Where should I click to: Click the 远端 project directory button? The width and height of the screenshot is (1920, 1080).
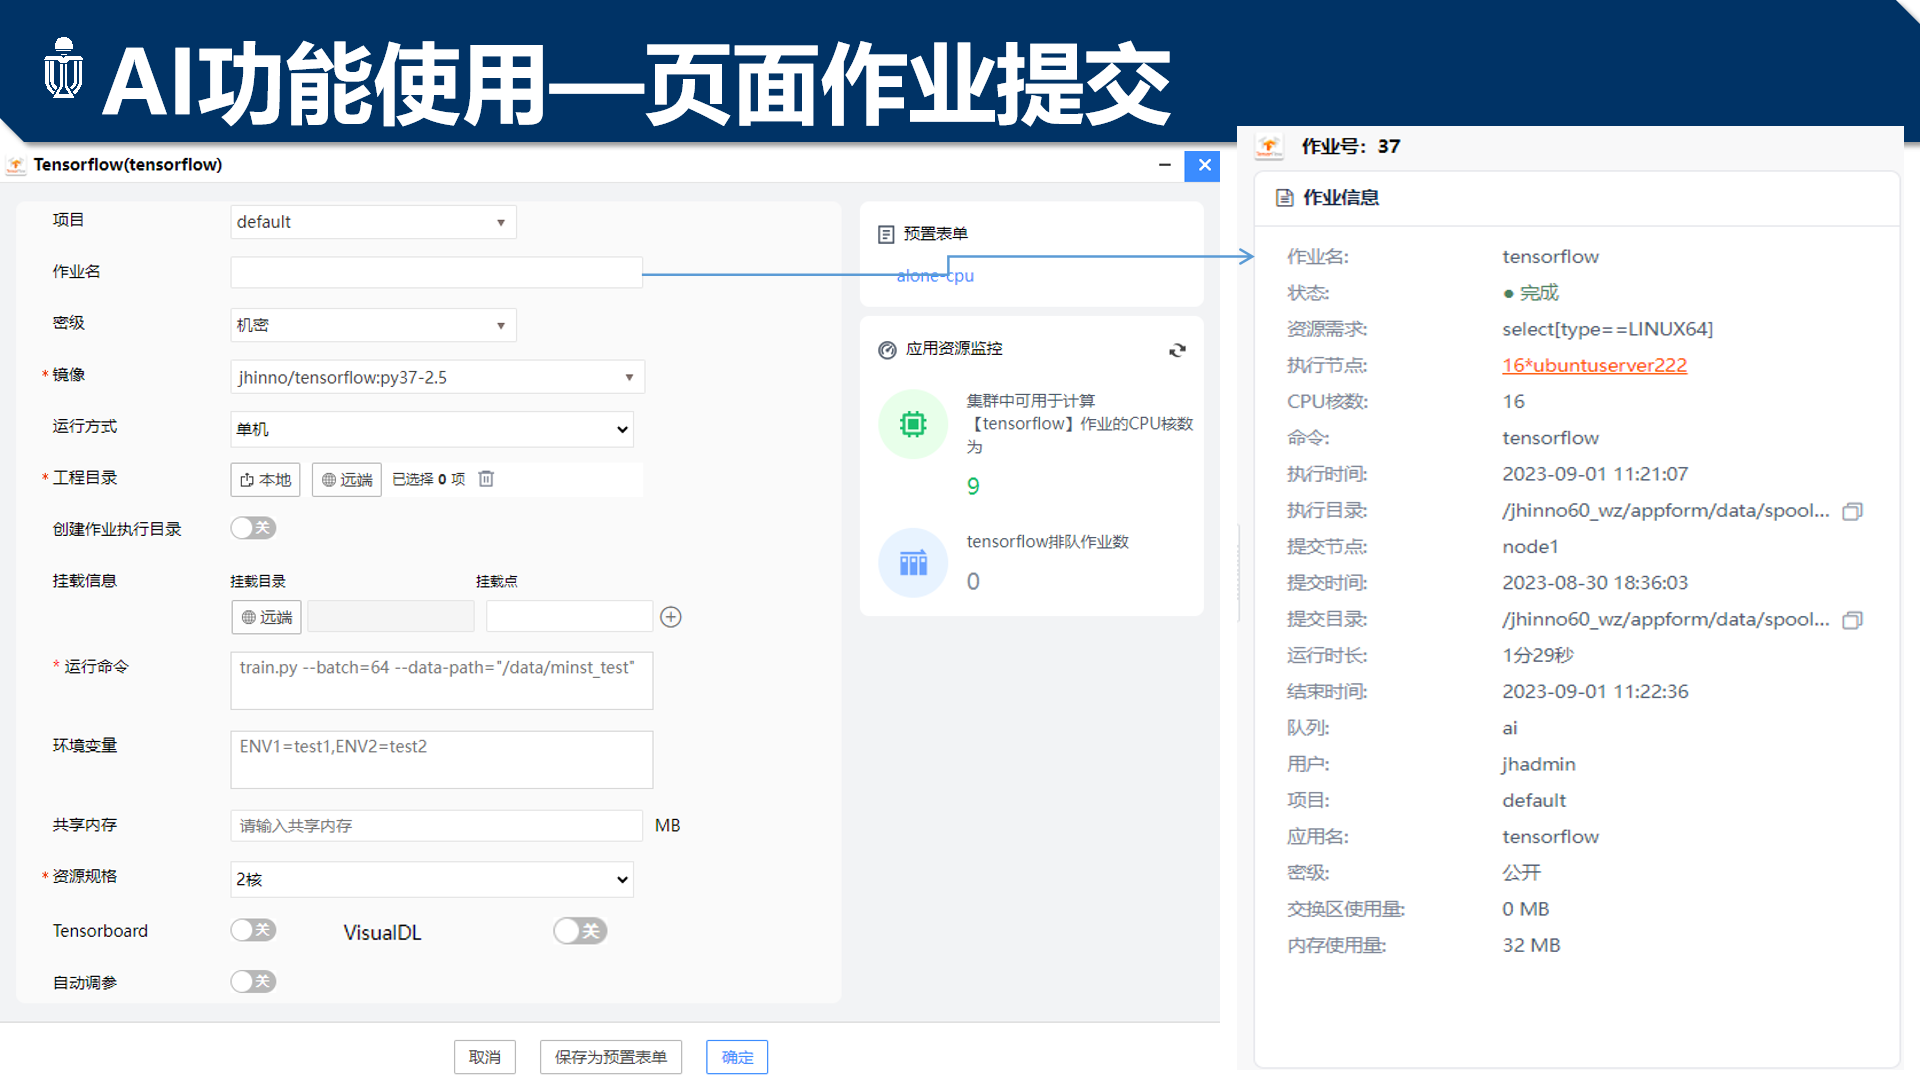click(347, 480)
